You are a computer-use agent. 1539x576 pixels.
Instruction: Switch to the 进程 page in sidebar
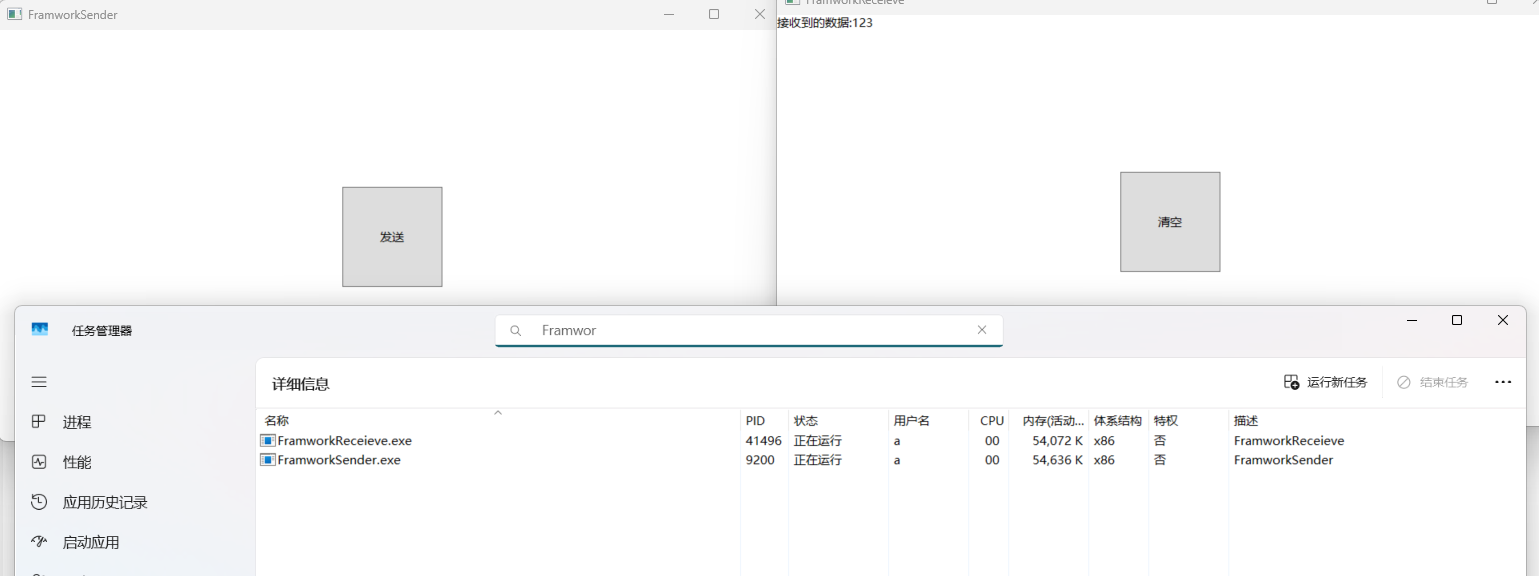click(76, 422)
